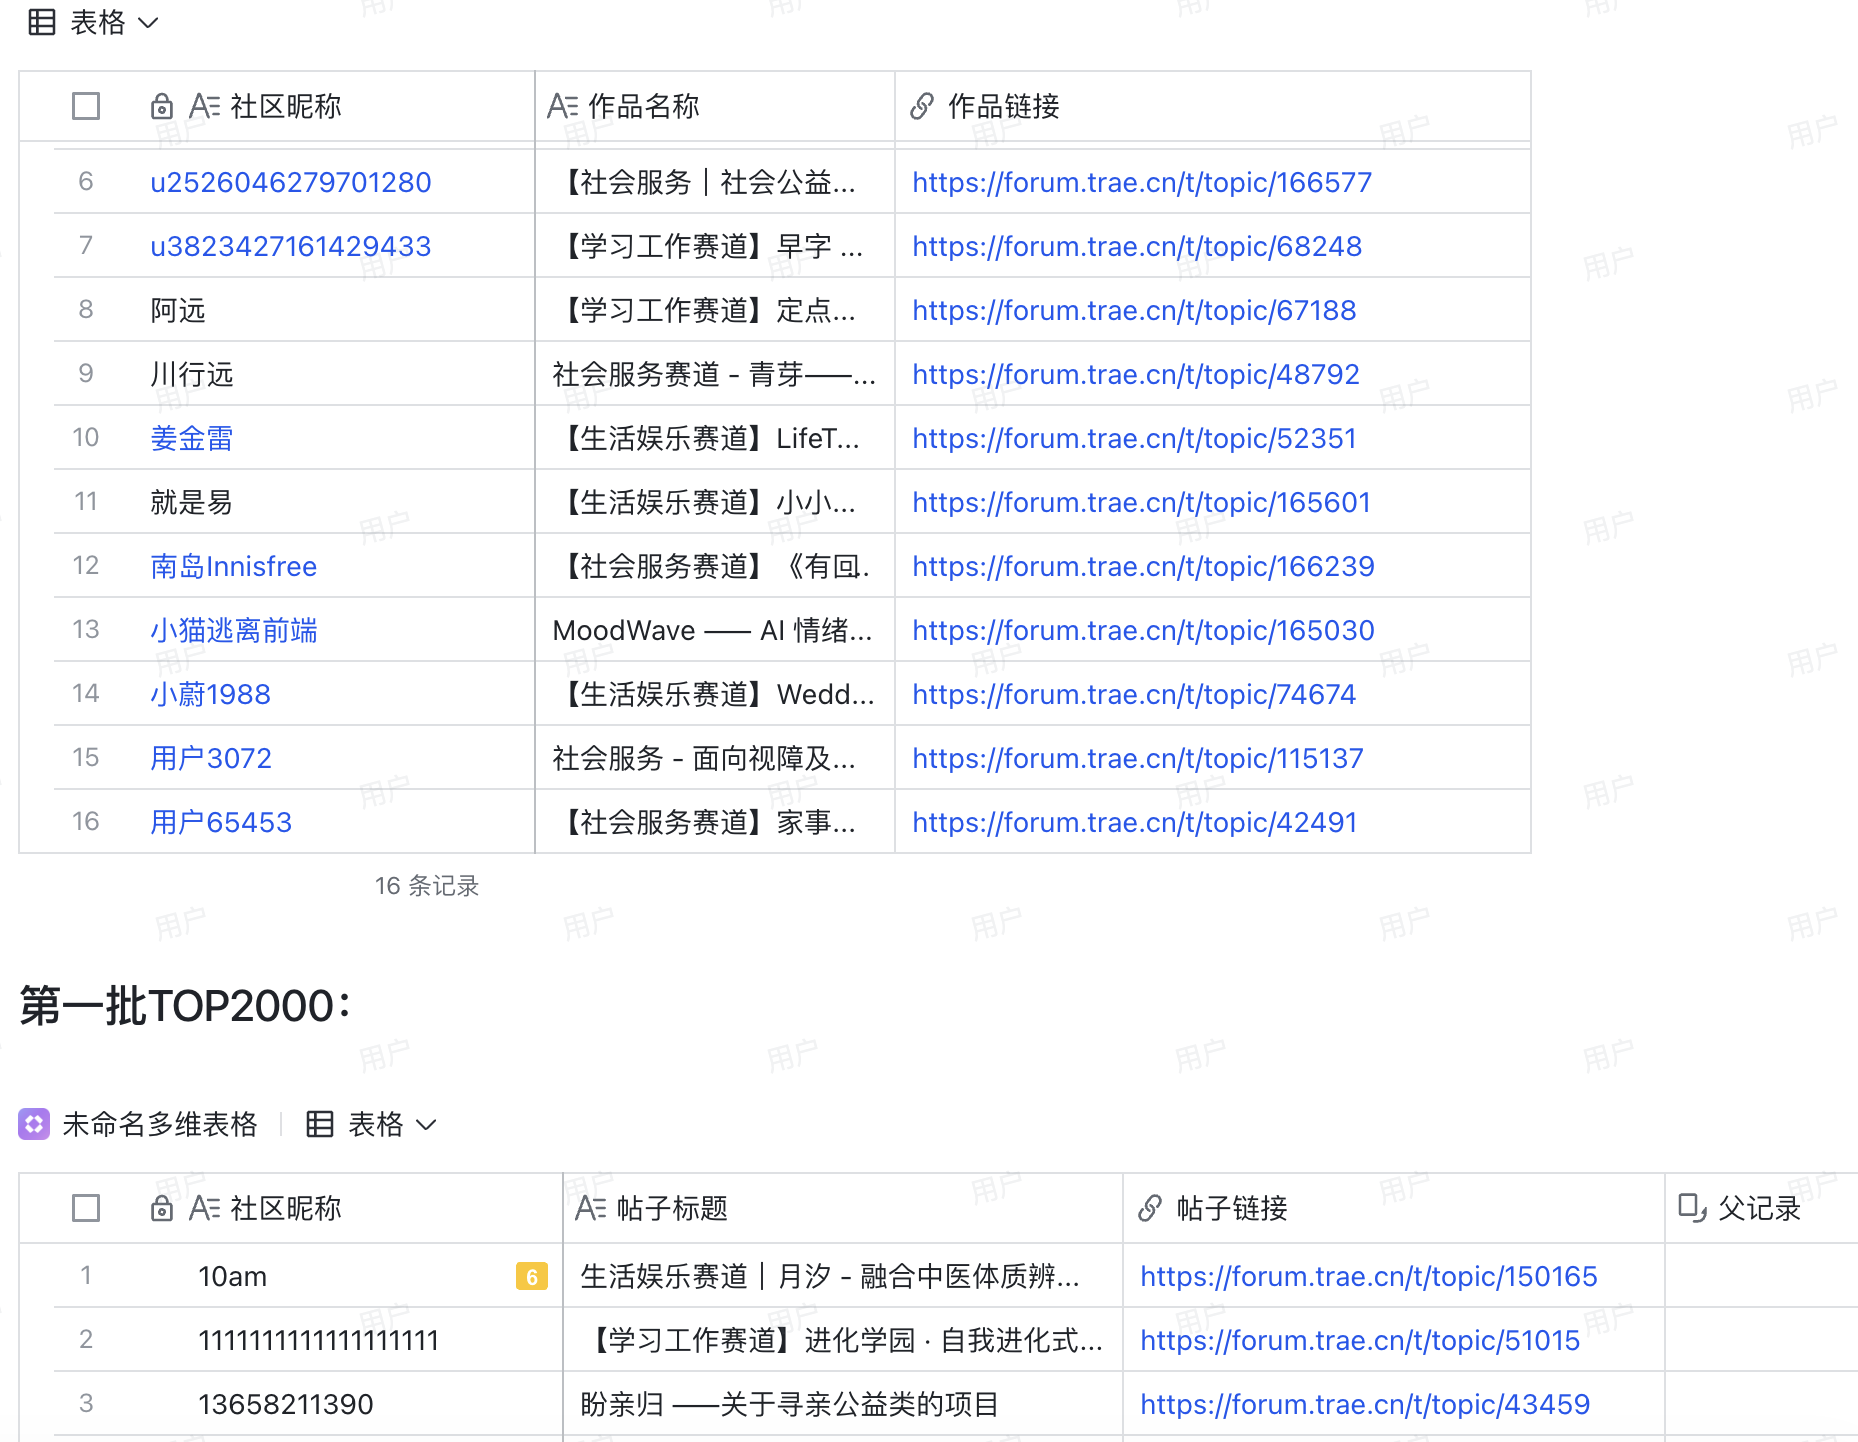The image size is (1858, 1442).
Task: Open forum topic 51015 link
Action: [1360, 1340]
